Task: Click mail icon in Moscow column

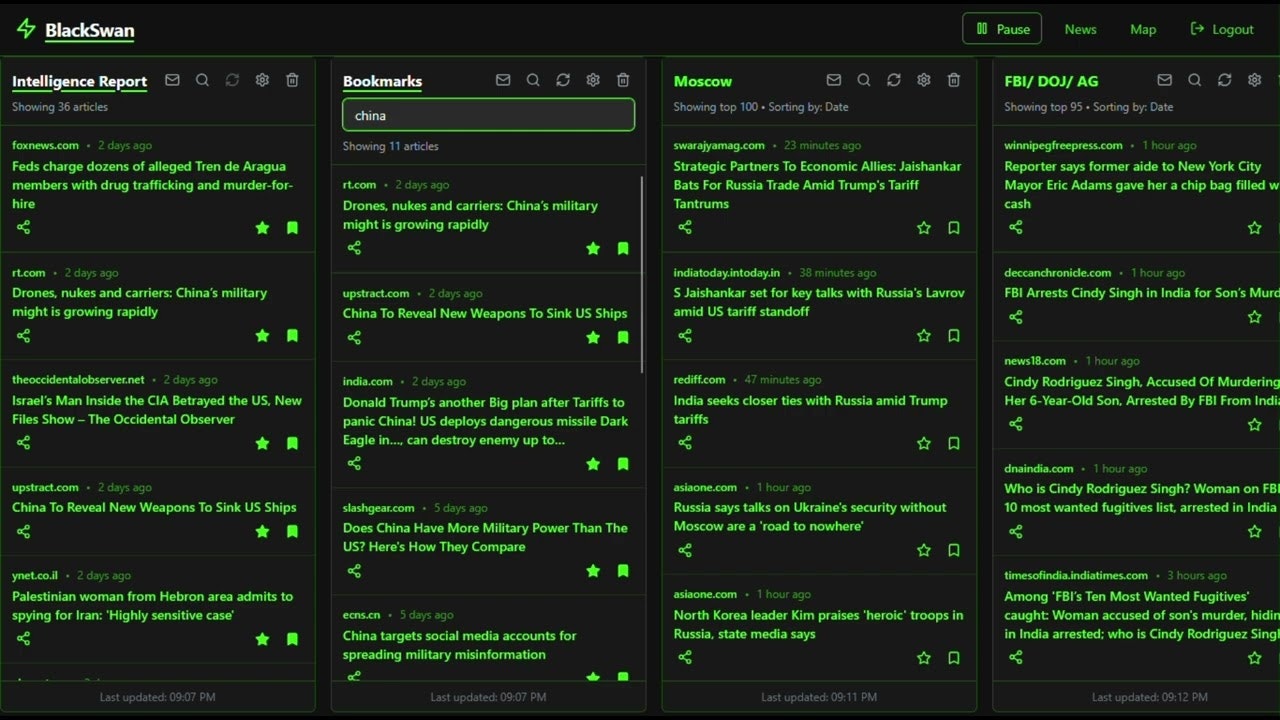Action: pos(834,80)
